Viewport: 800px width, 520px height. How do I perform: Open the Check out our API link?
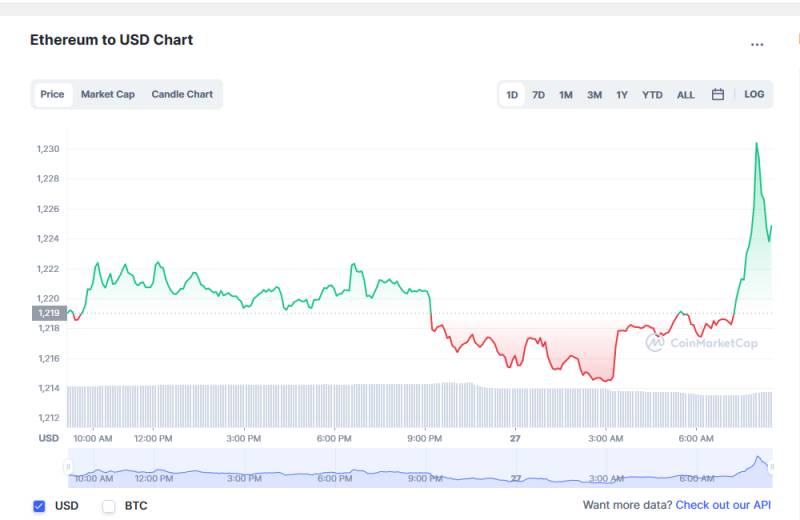click(x=723, y=505)
